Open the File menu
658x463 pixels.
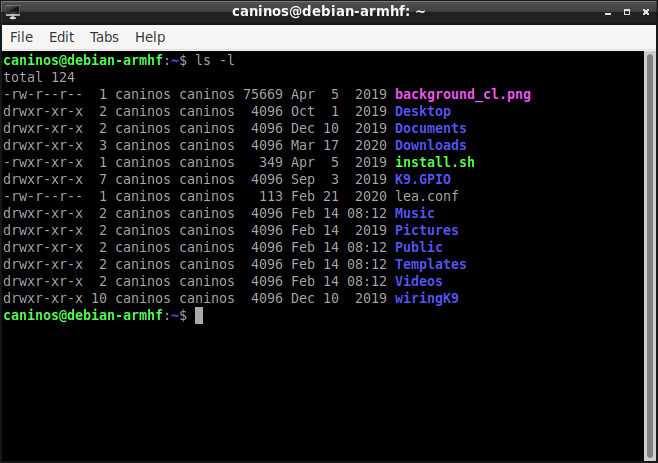21,37
